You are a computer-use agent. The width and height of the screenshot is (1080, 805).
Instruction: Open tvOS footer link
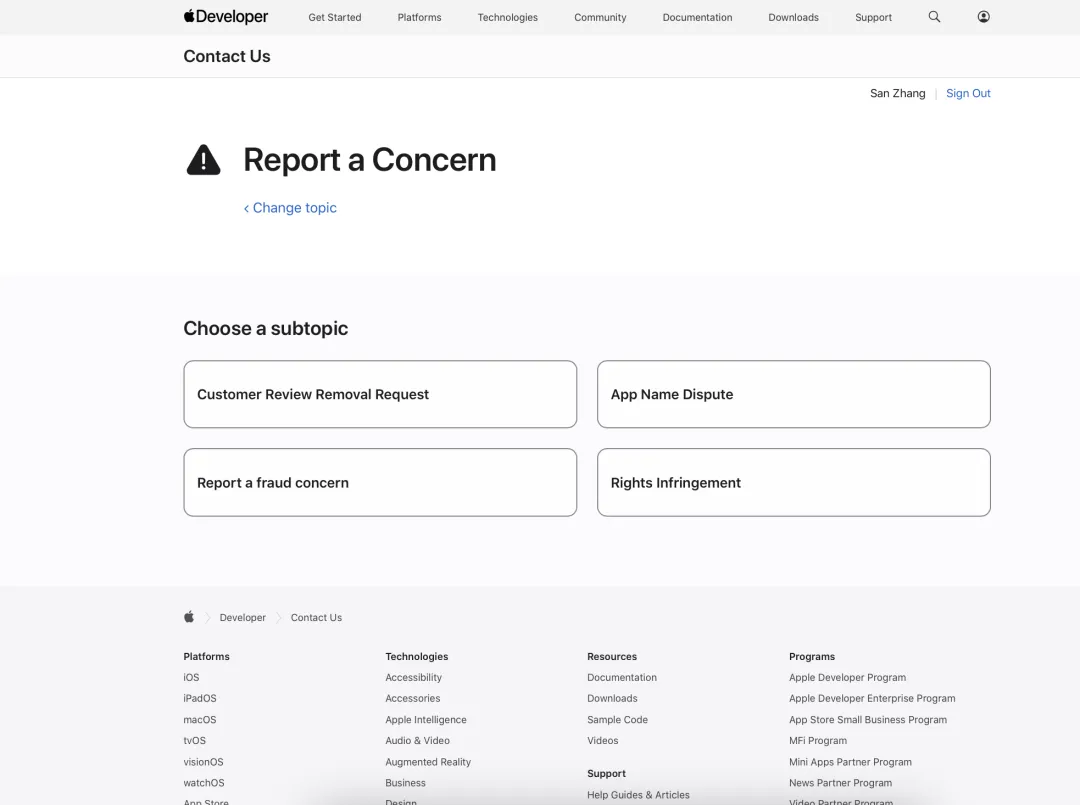[x=194, y=740]
